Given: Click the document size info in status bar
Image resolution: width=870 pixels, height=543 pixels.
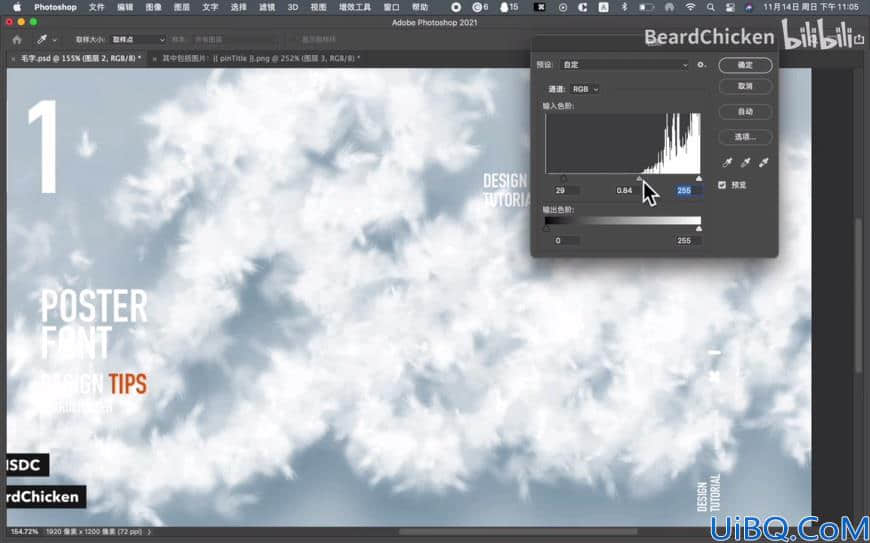Looking at the screenshot, I should point(94,532).
